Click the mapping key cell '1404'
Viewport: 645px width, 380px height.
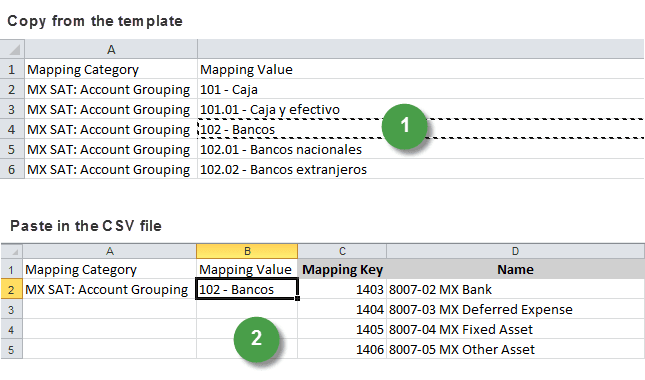(x=342, y=309)
